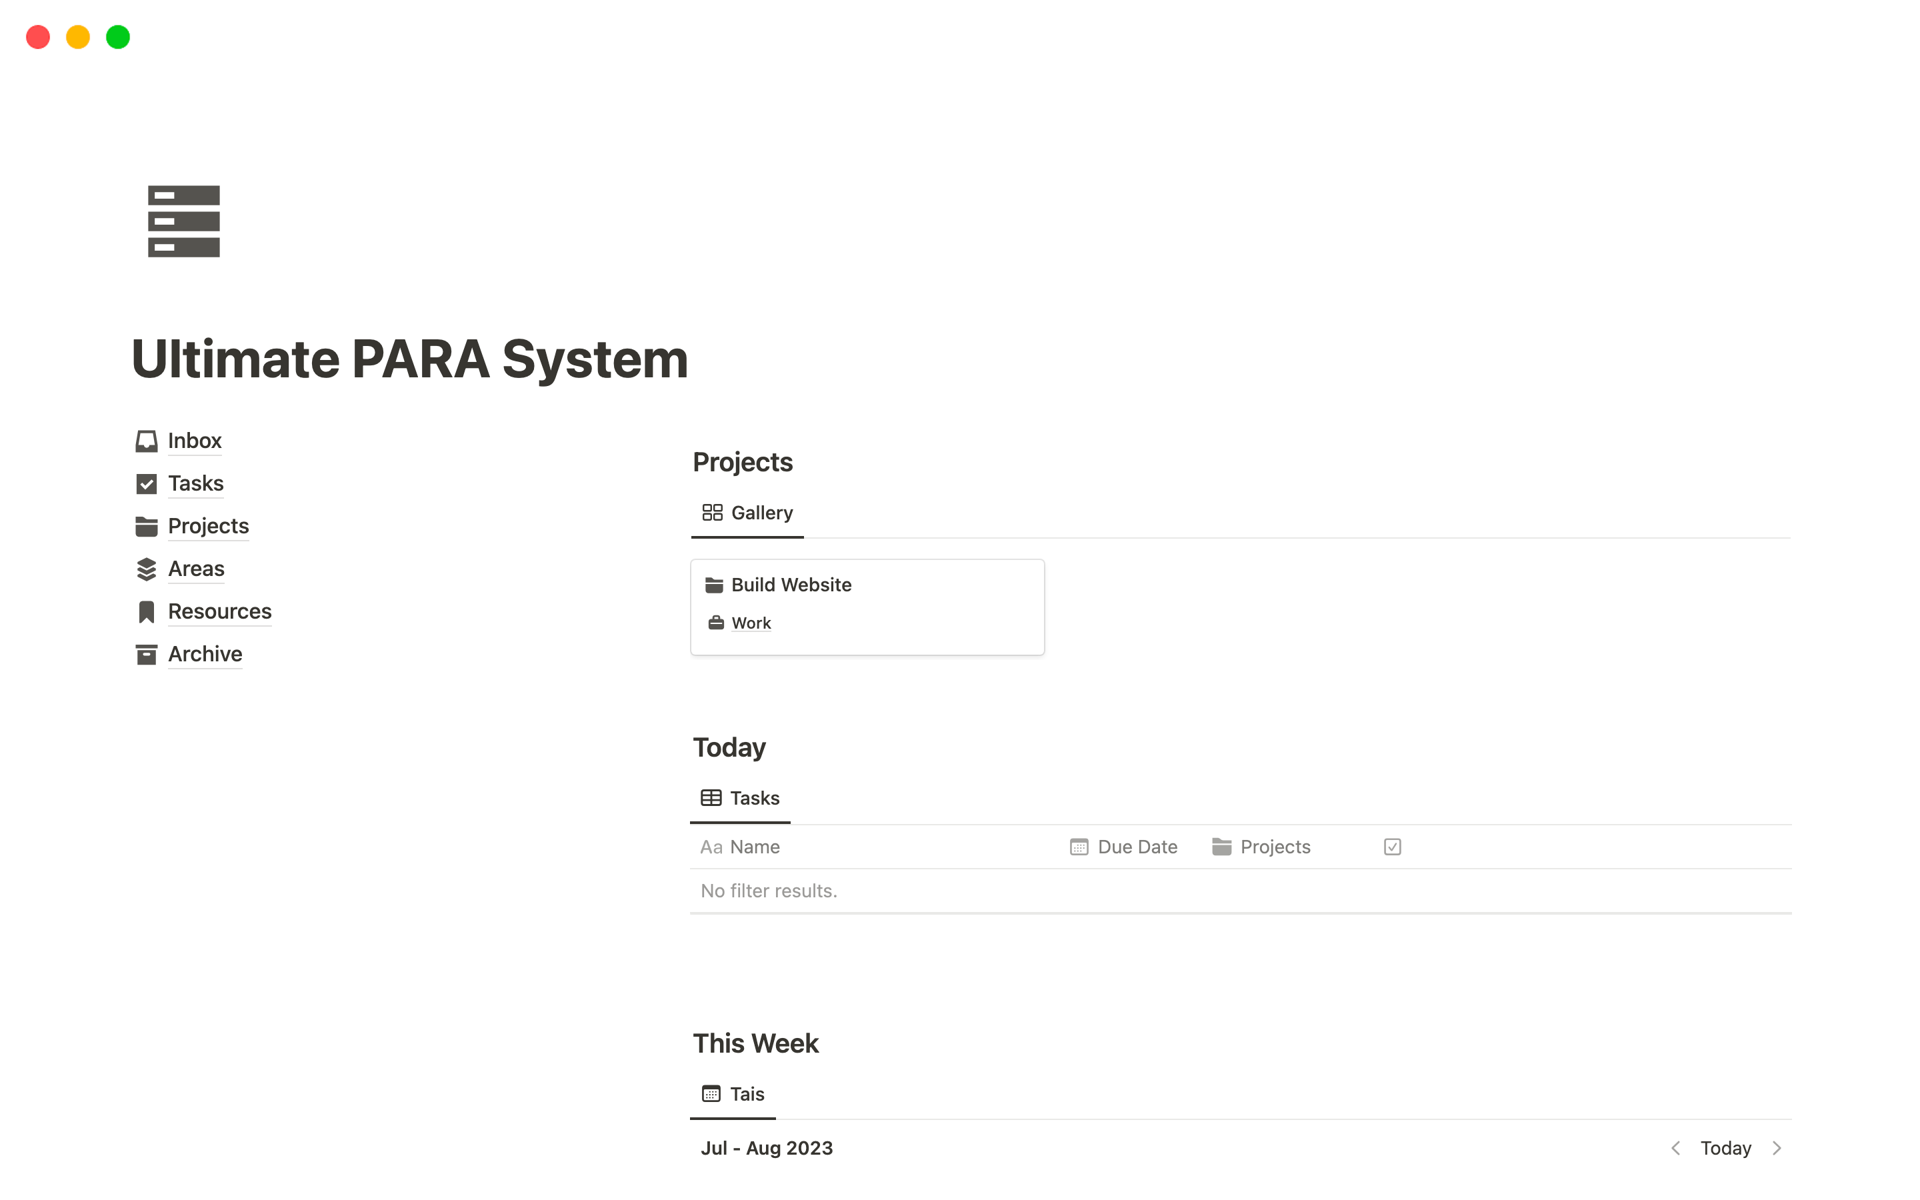Click the Archive box icon
This screenshot has height=1200, width=1920.
[146, 654]
